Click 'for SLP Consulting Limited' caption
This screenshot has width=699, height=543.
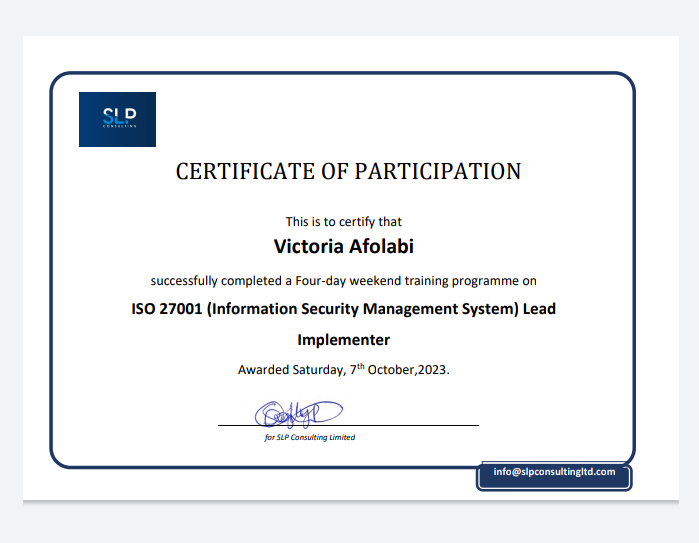(x=310, y=437)
